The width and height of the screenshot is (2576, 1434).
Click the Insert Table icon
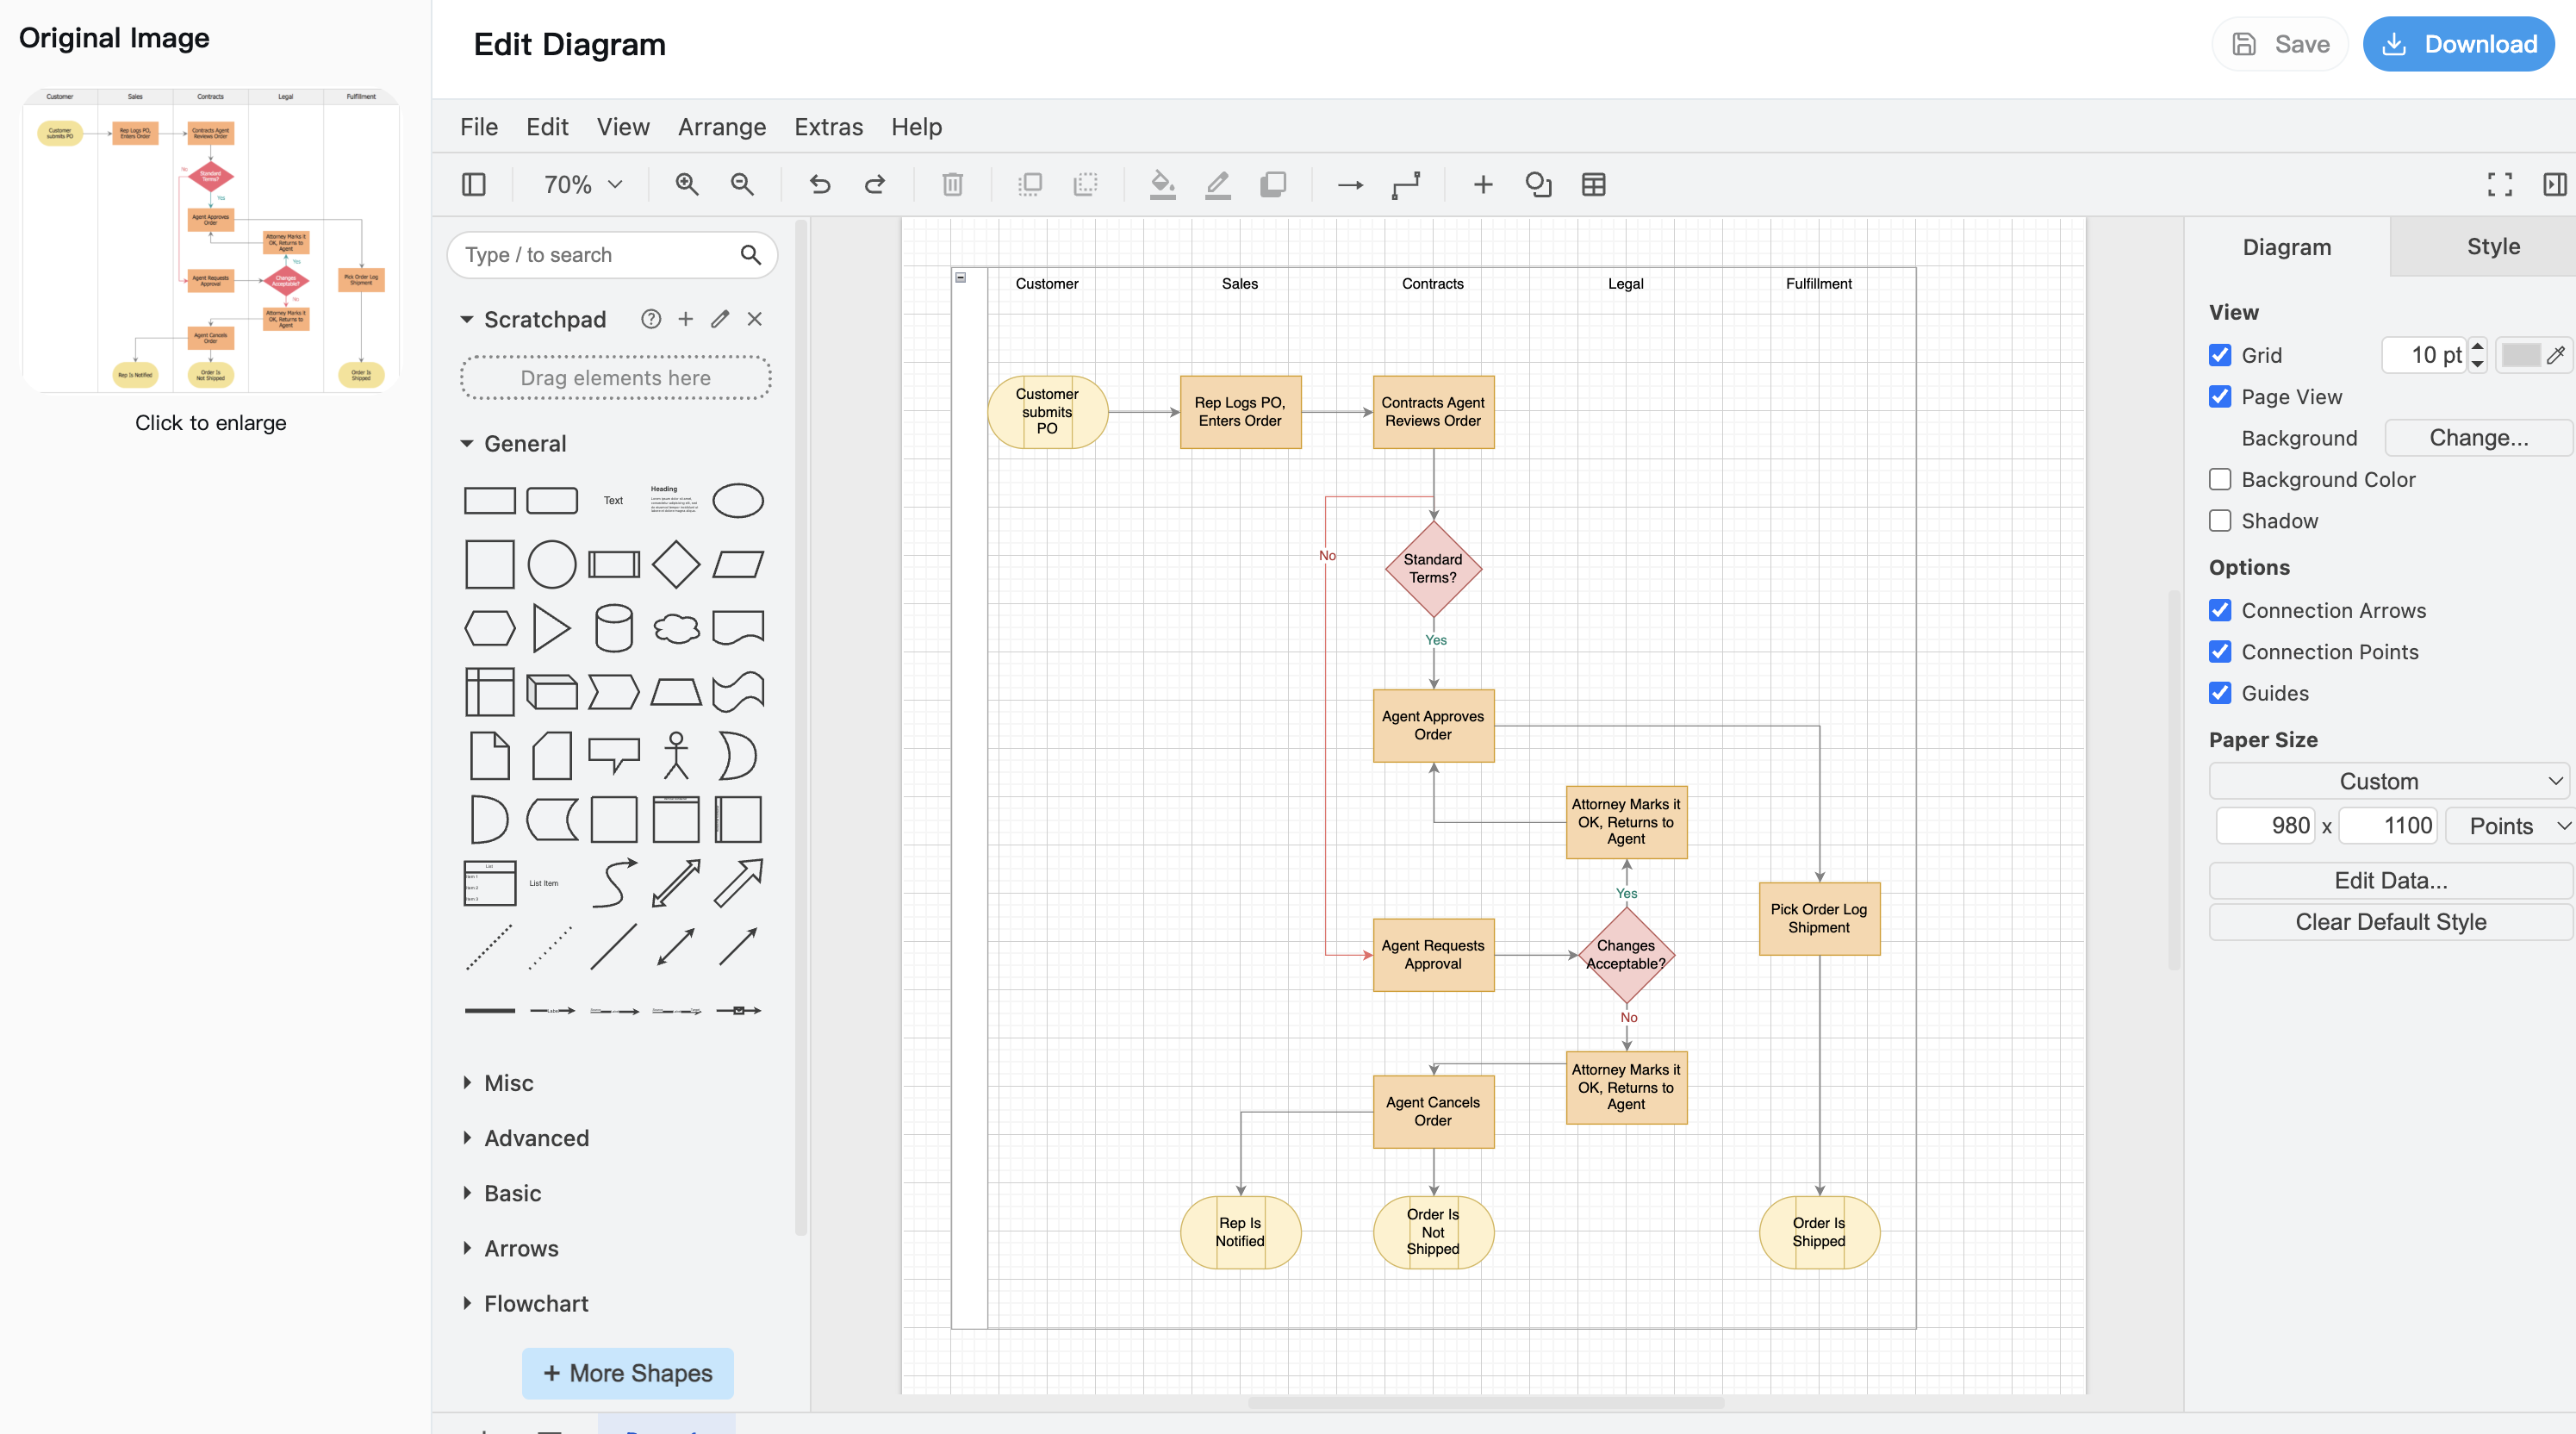point(1593,184)
